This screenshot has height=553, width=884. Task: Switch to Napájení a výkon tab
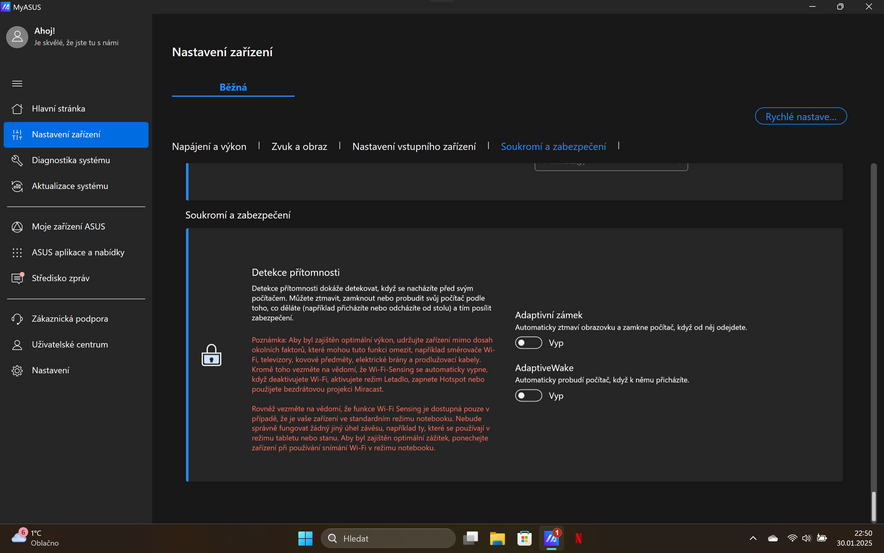click(x=209, y=146)
